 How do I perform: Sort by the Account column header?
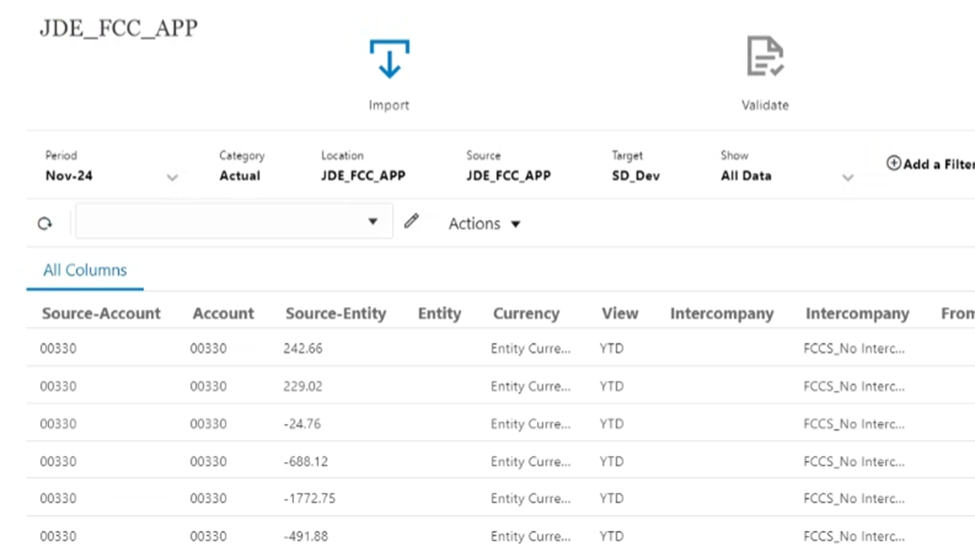coord(223,313)
